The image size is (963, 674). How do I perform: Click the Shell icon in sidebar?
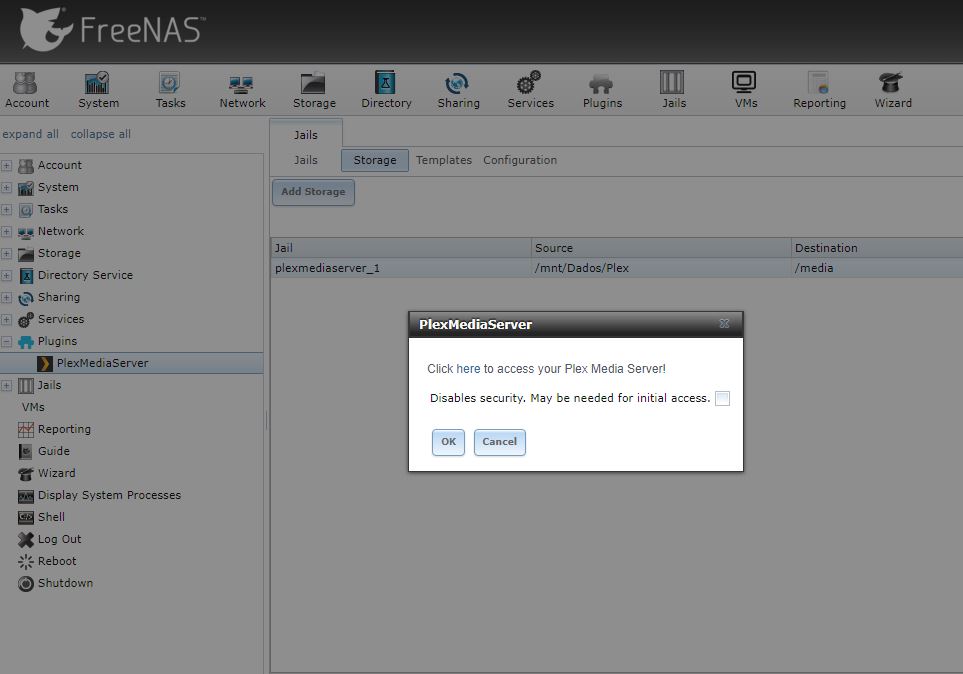[26, 517]
